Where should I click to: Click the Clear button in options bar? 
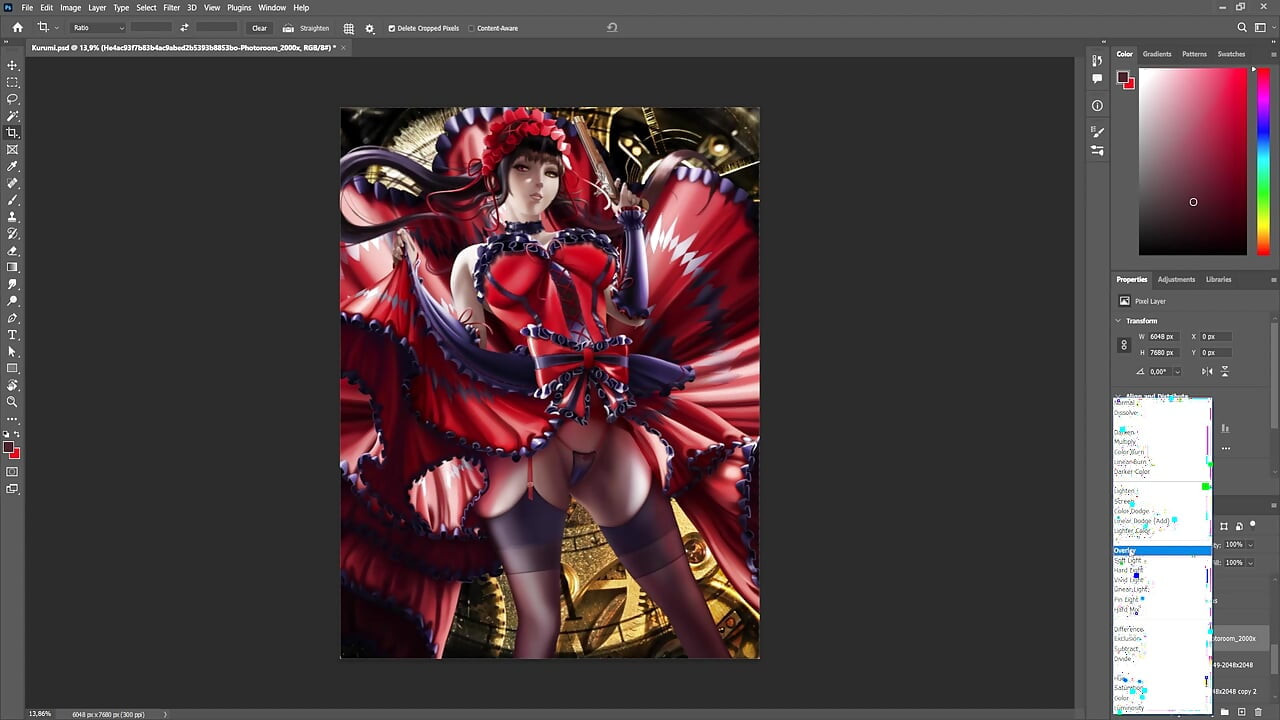tap(259, 28)
